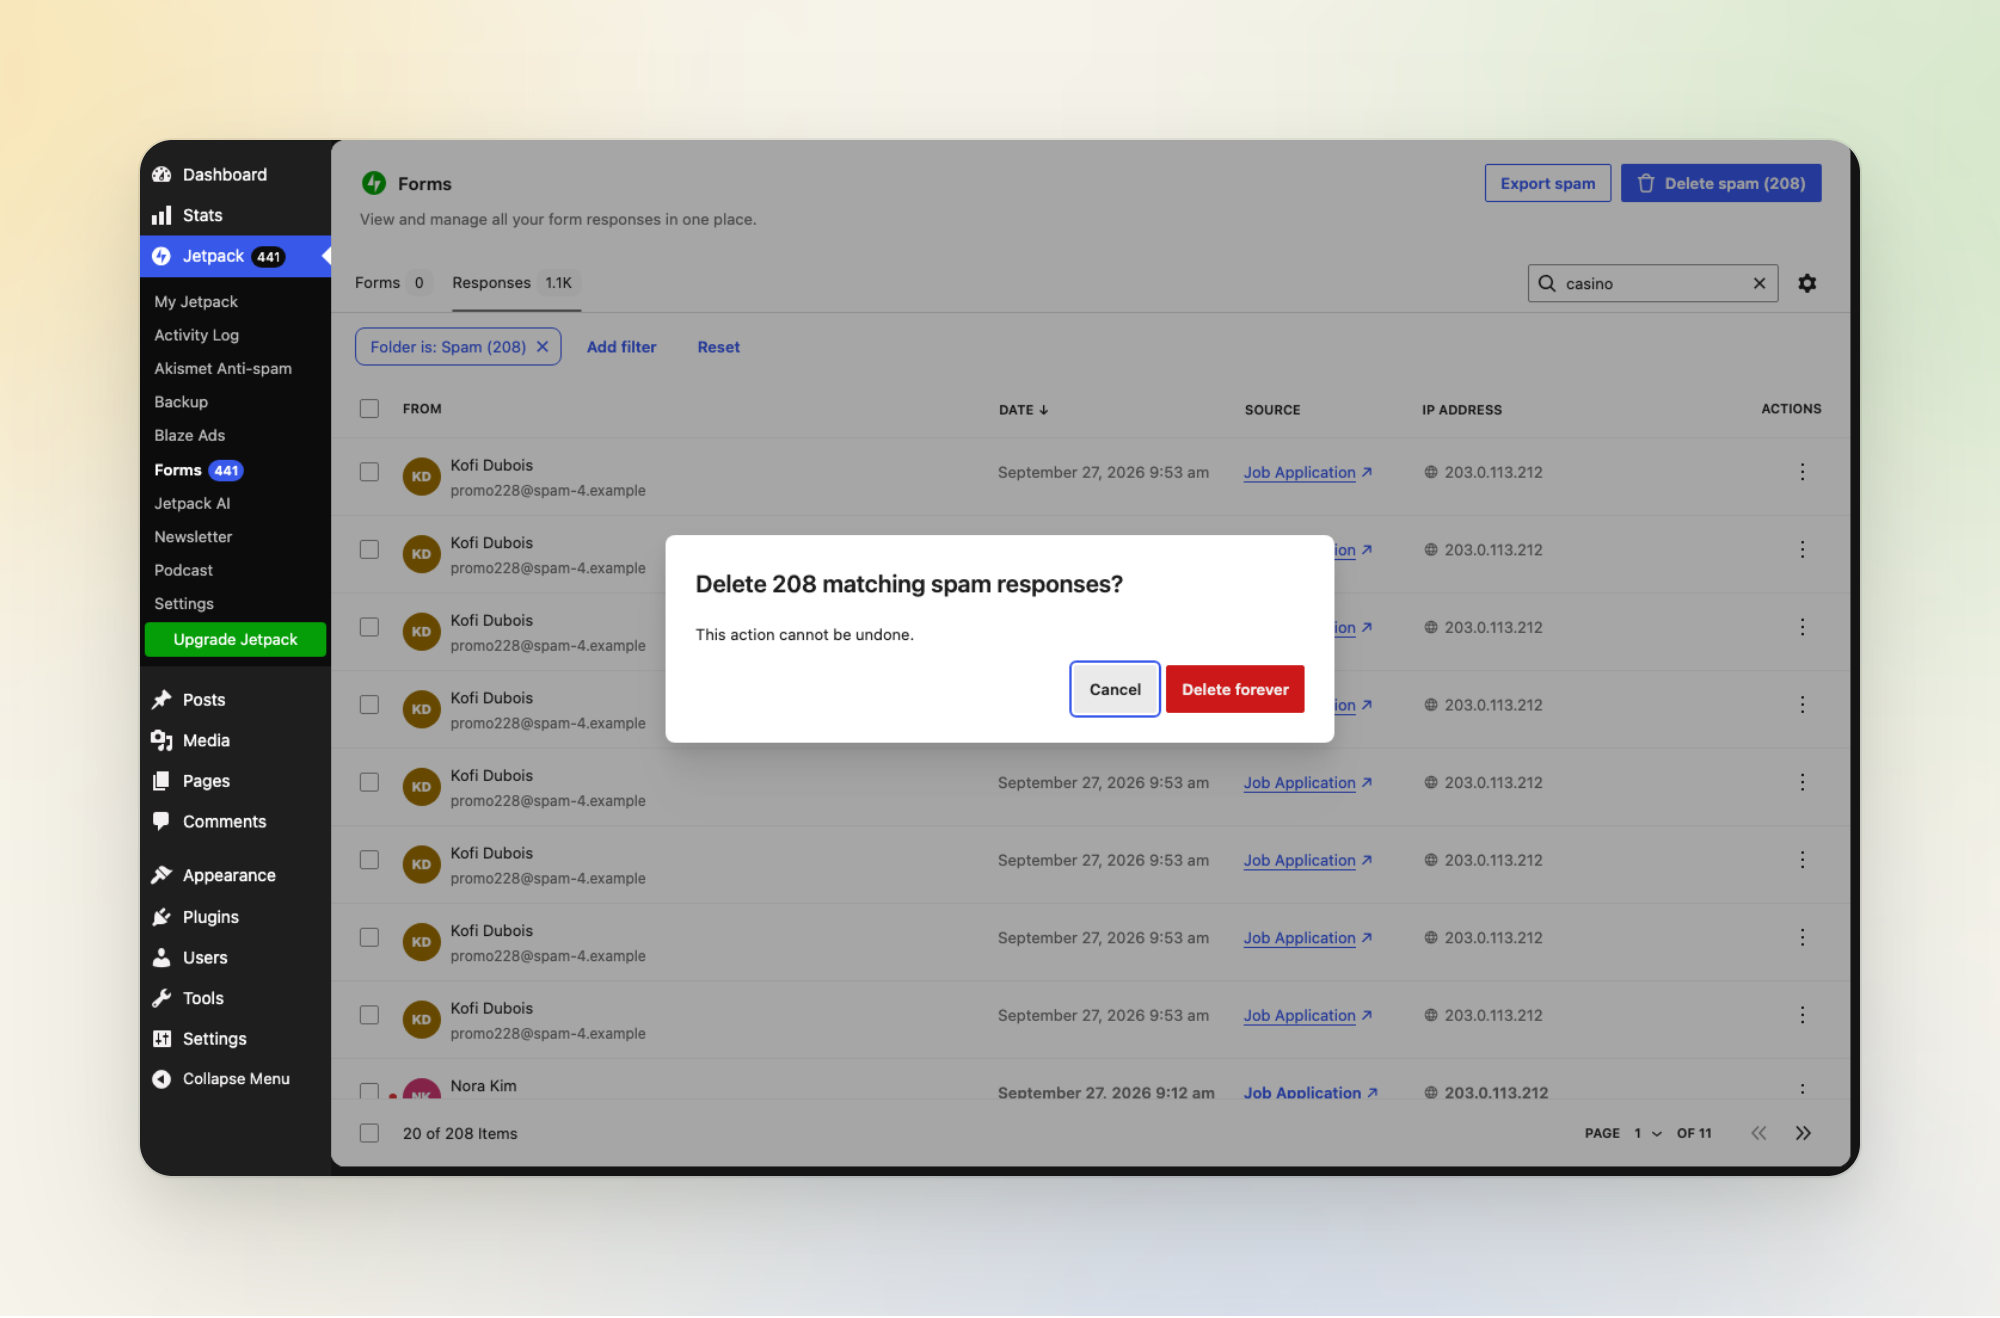Go to next page arrows
Viewport: 2000px width, 1318px height.
1803,1133
